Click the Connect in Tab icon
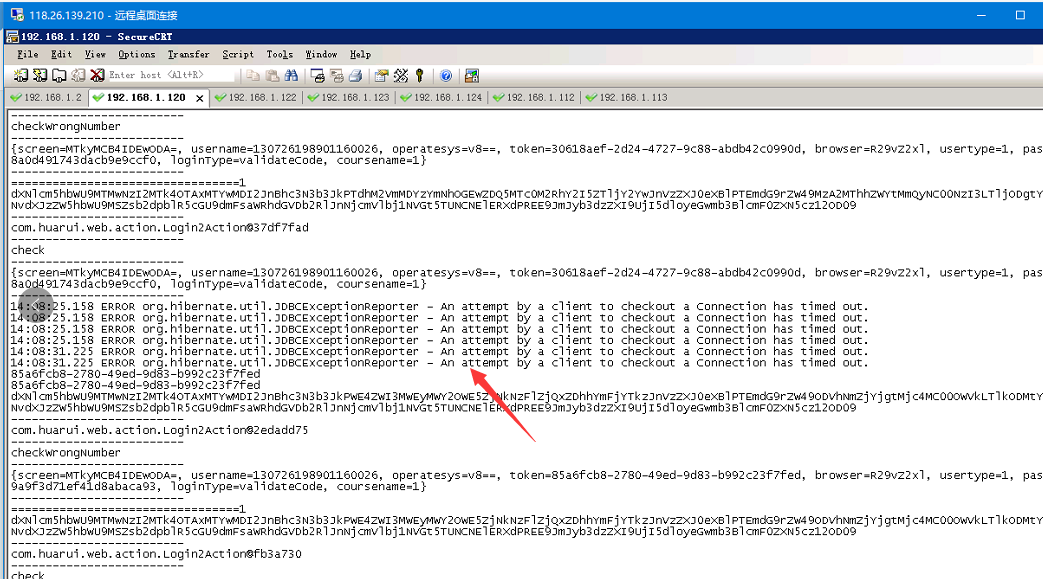Screen dimensions: 1043x579 (x=59, y=76)
